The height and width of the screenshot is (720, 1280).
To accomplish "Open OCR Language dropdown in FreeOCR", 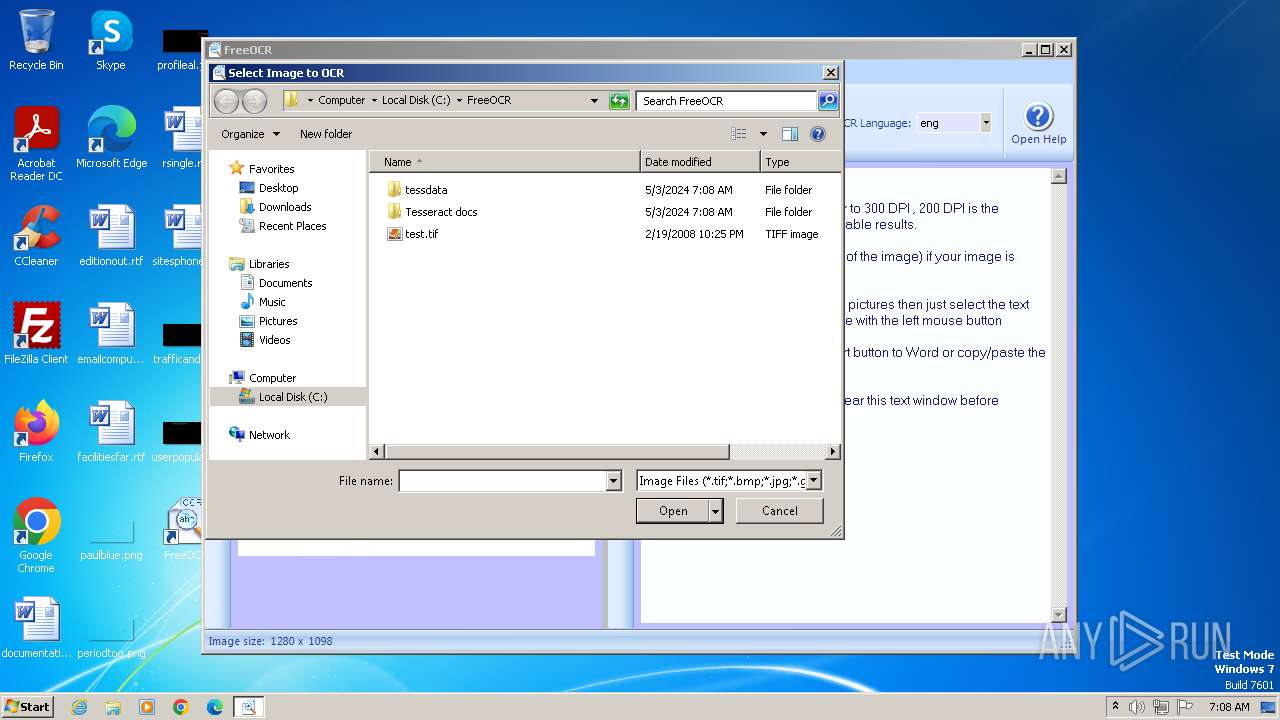I will [985, 123].
